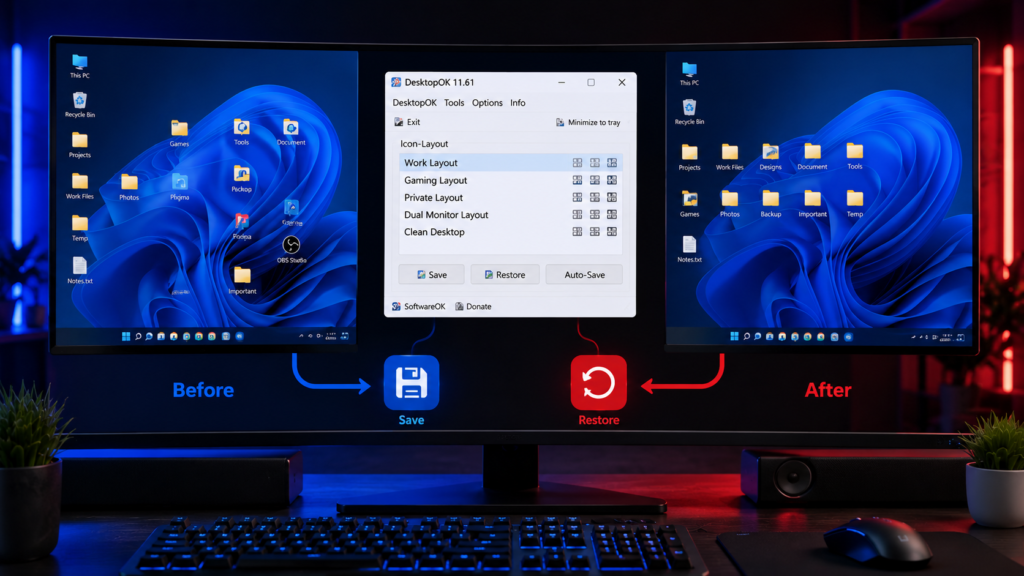
Task: Open Start menu on the After desktop taskbar
Action: click(734, 336)
